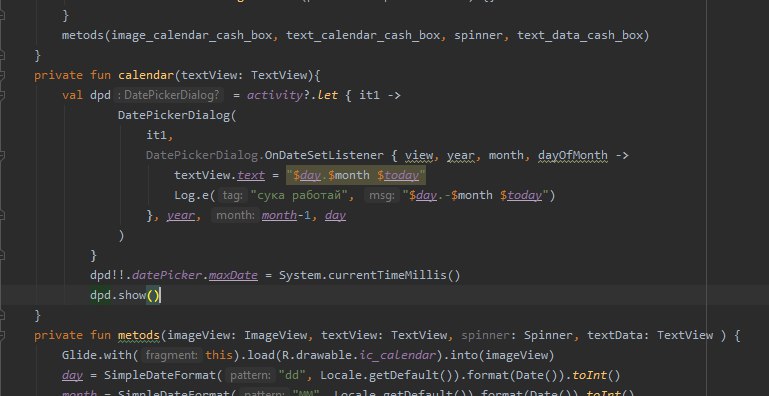The height and width of the screenshot is (396, 769).
Task: Click year parameter in the listener lambda
Action: tap(461, 155)
